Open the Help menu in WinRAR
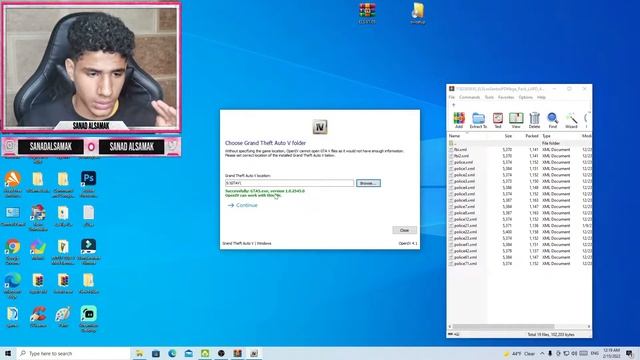640x360 pixels. [541, 97]
